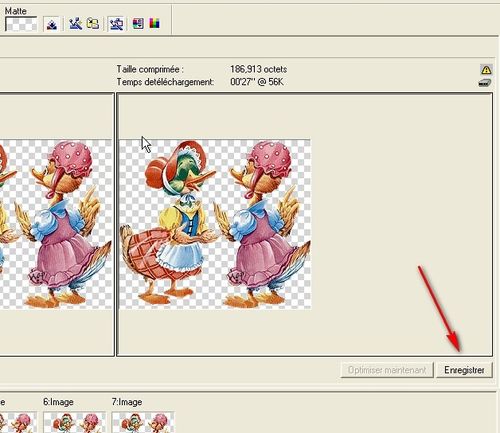Select the frame 7 thumbnail in the filmstrip

coord(143,423)
